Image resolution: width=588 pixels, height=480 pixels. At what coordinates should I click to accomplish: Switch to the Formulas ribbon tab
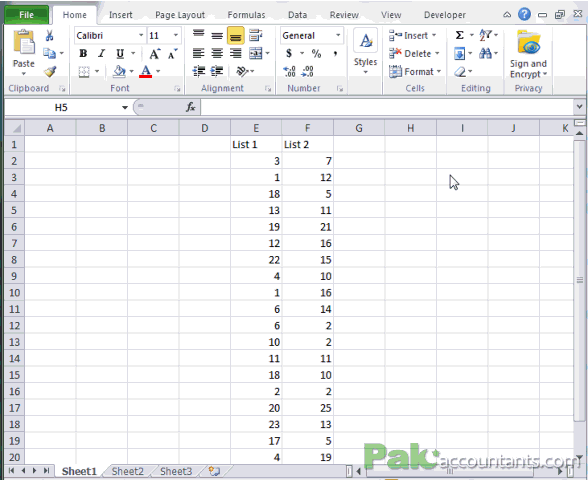[x=246, y=15]
